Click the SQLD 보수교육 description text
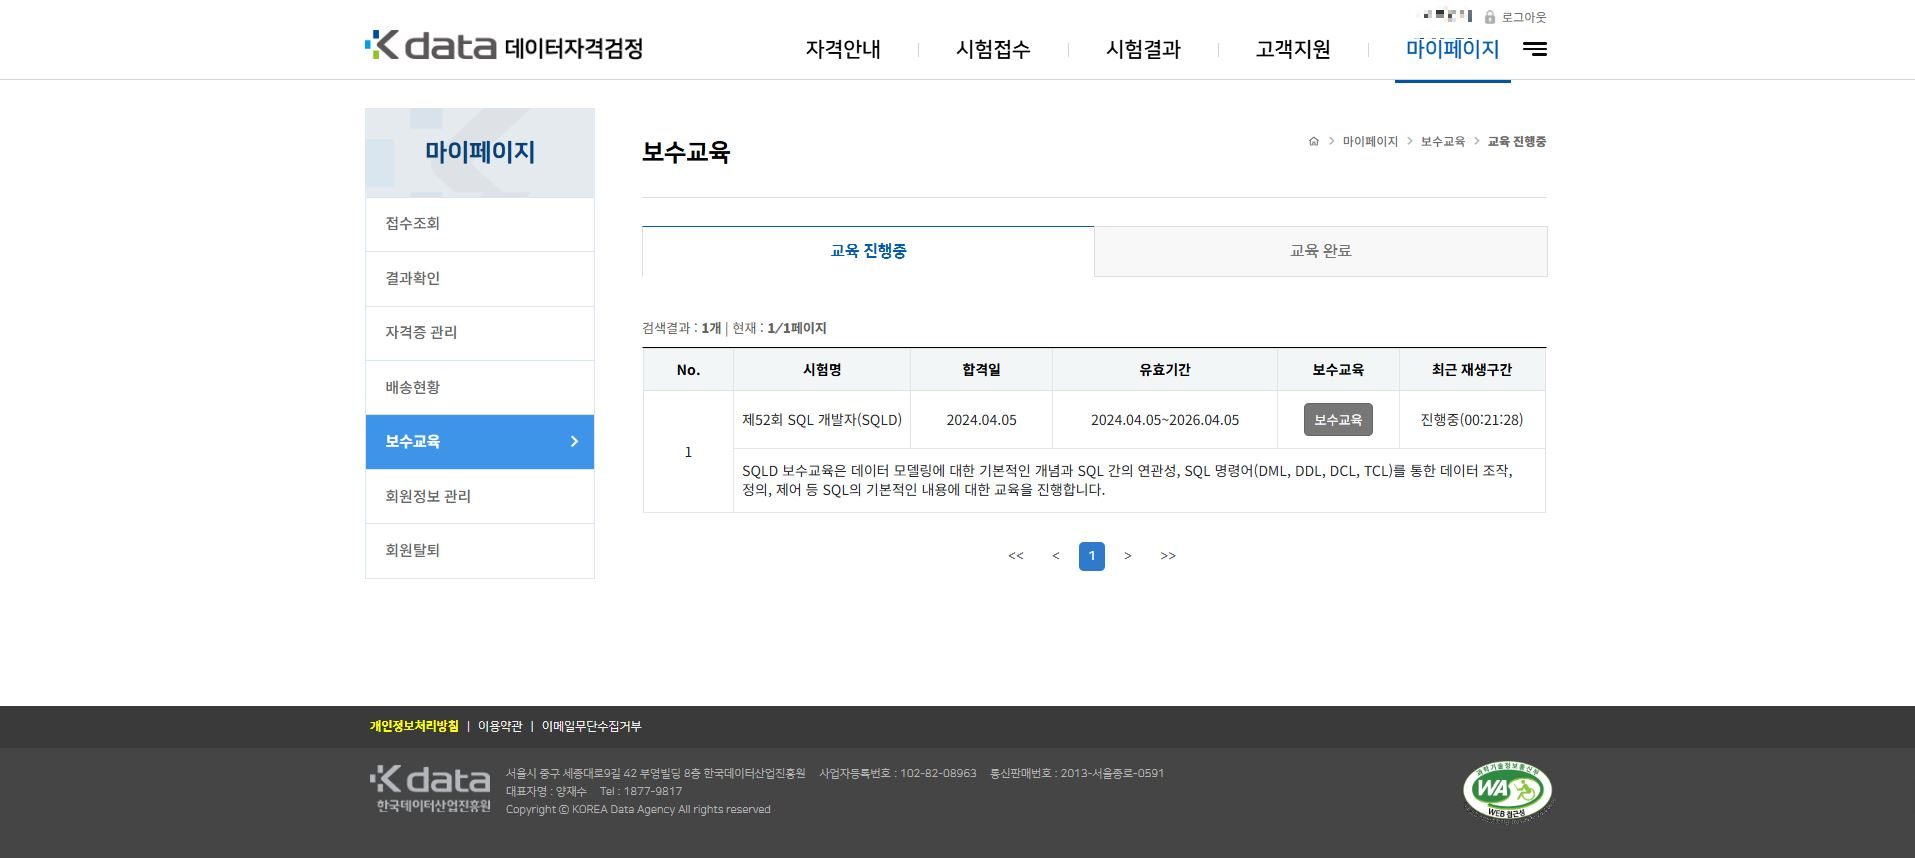 tap(1127, 480)
